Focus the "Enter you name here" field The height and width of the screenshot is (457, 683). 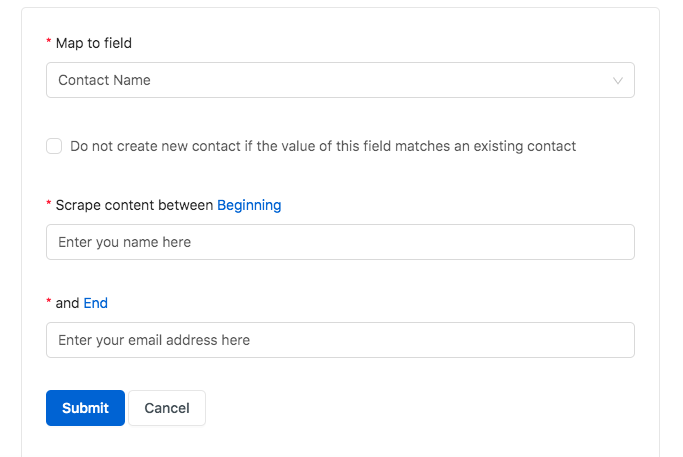tap(340, 242)
